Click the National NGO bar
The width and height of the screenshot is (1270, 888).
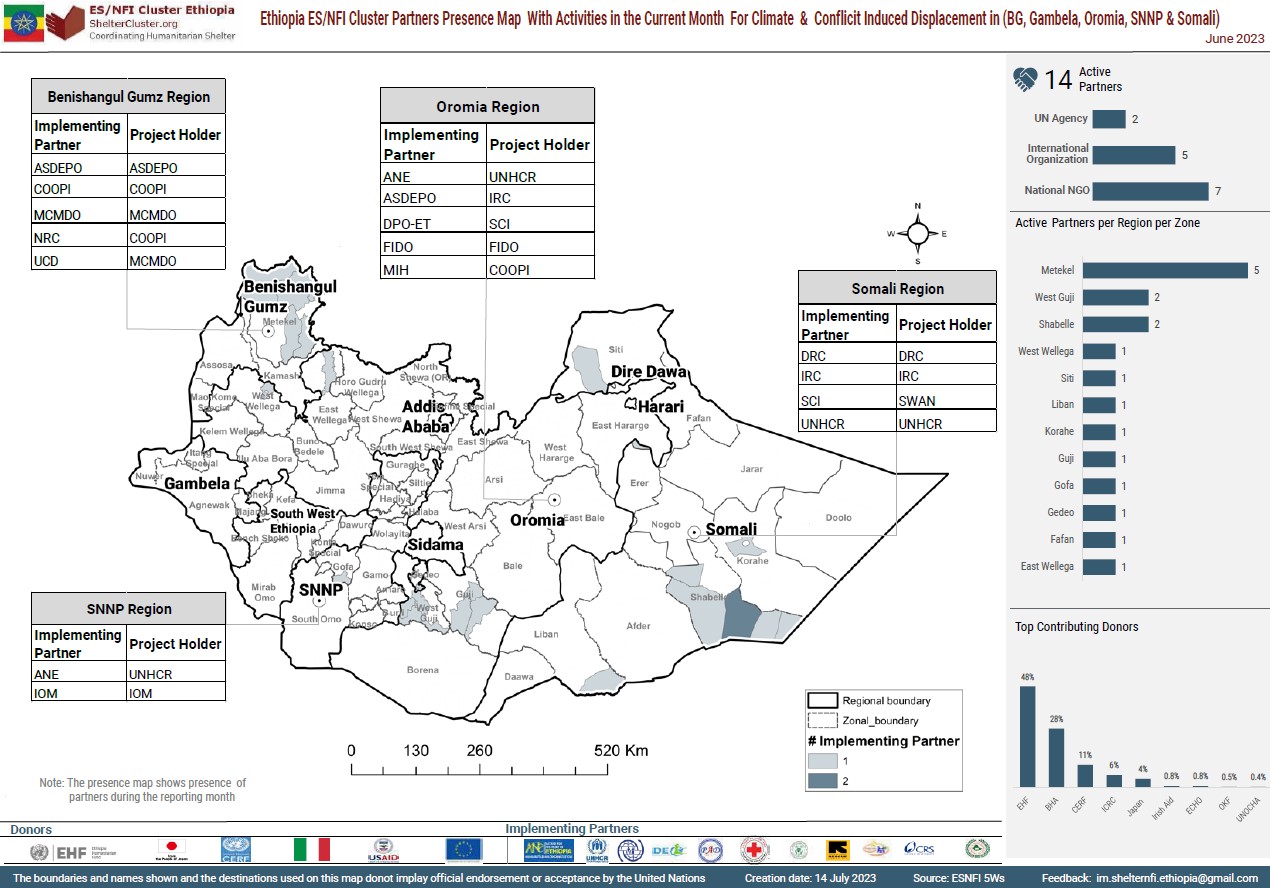click(x=1150, y=191)
